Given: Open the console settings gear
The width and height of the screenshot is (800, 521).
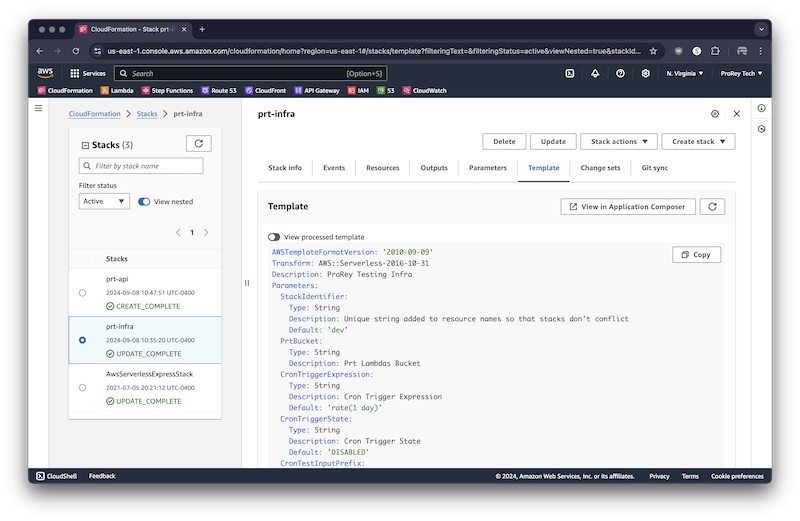Looking at the screenshot, I should pyautogui.click(x=645, y=73).
